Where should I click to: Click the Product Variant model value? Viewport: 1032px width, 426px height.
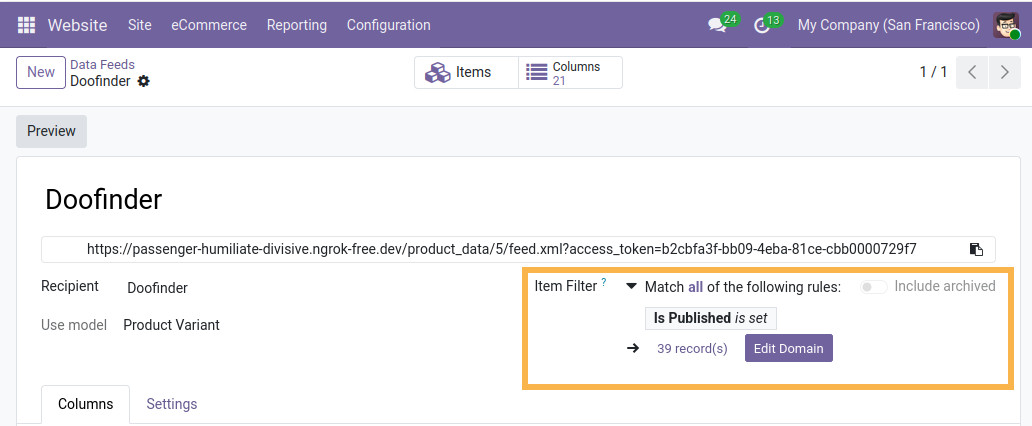point(172,325)
